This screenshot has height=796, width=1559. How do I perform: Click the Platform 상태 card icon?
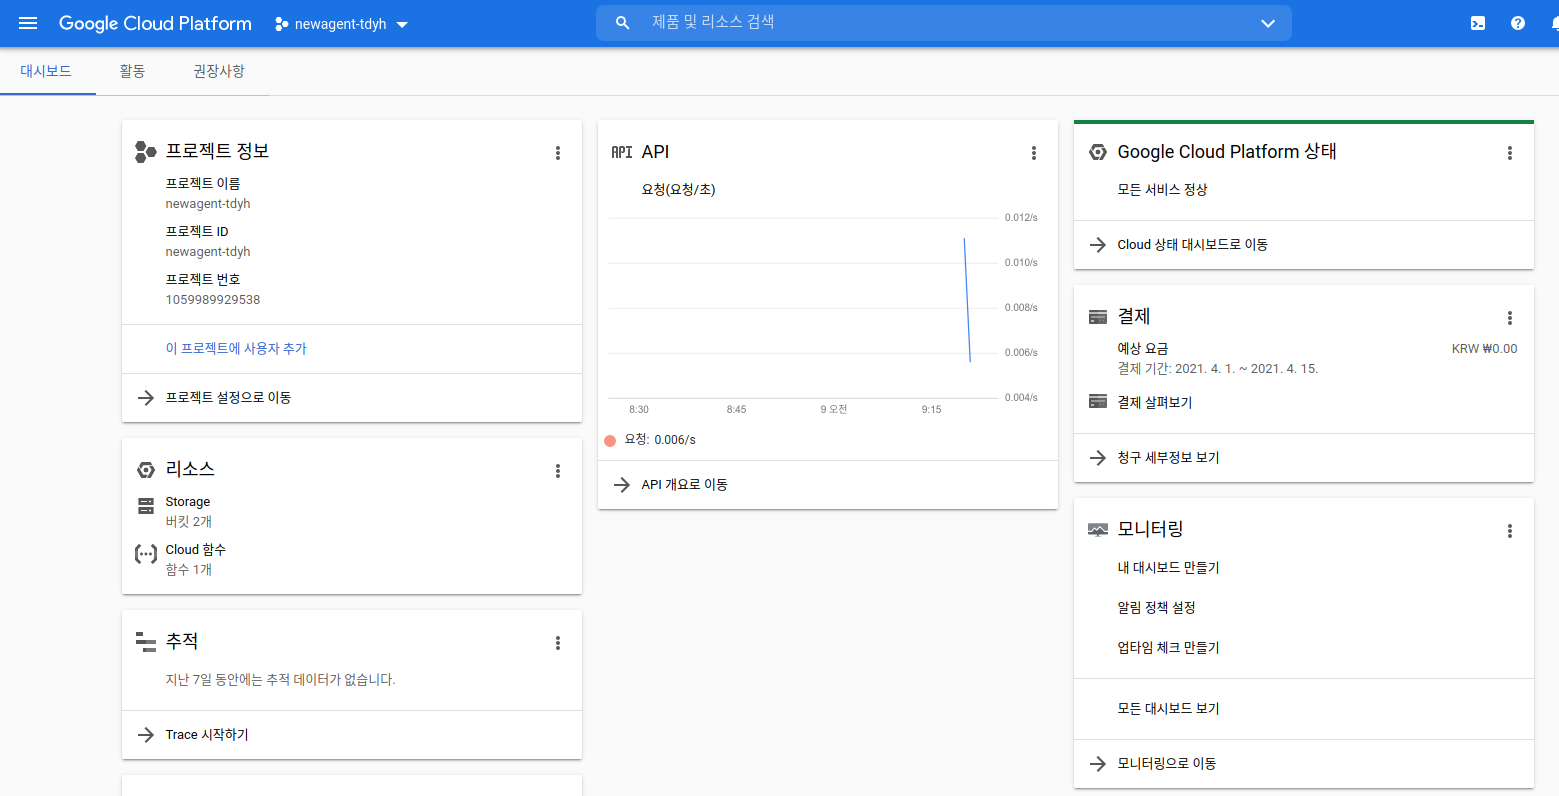click(1098, 152)
